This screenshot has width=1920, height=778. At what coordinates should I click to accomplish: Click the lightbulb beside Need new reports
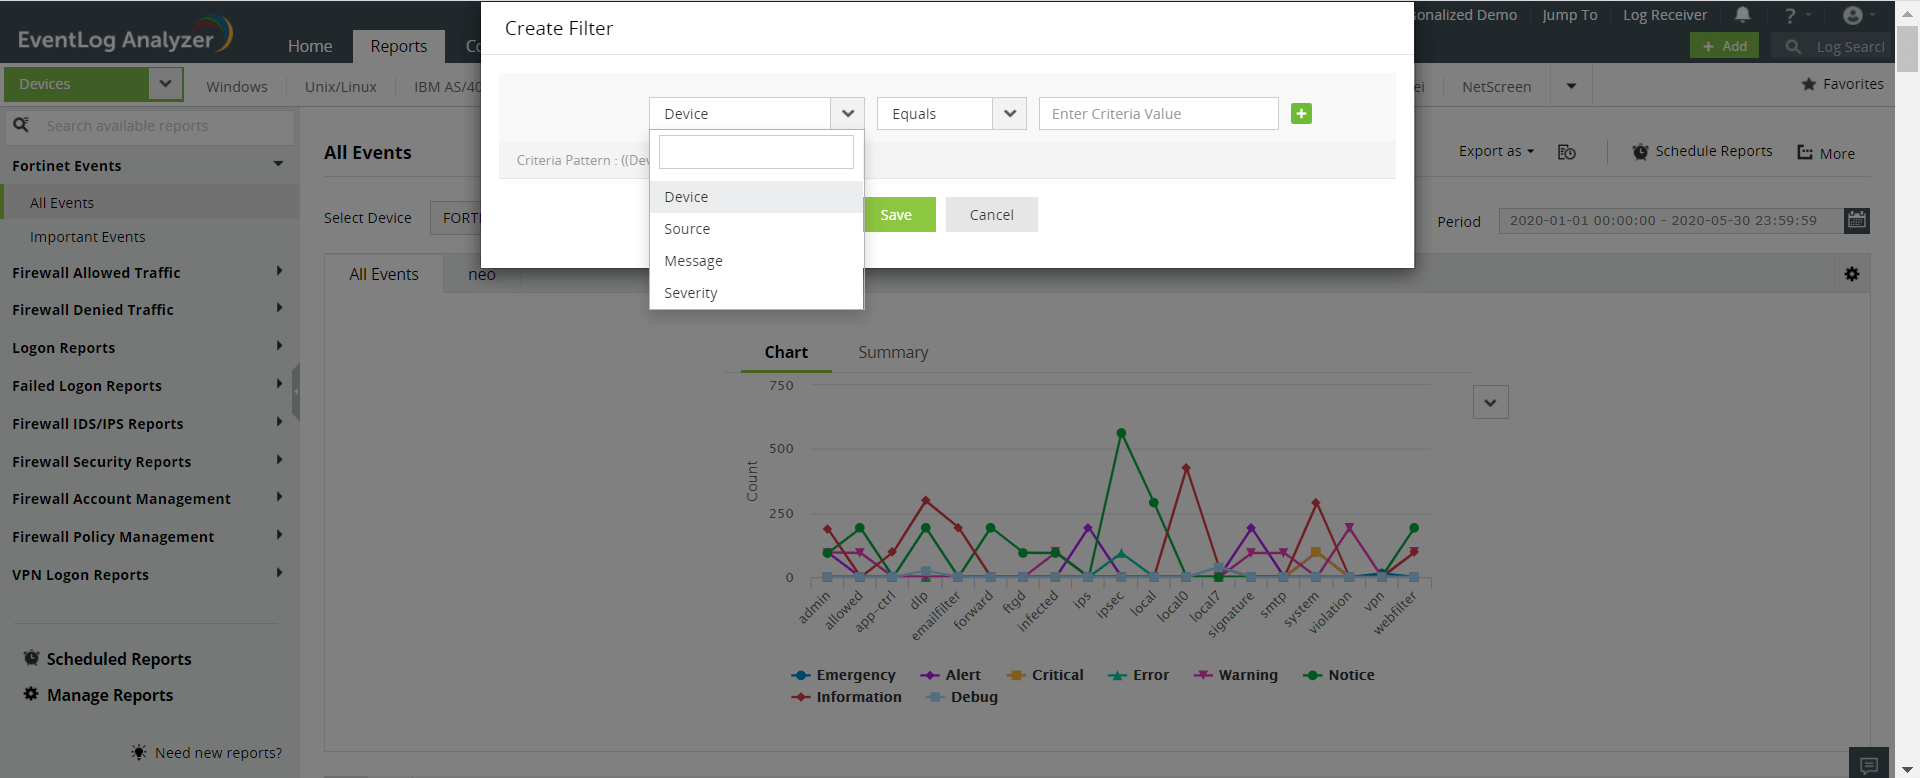click(x=139, y=752)
